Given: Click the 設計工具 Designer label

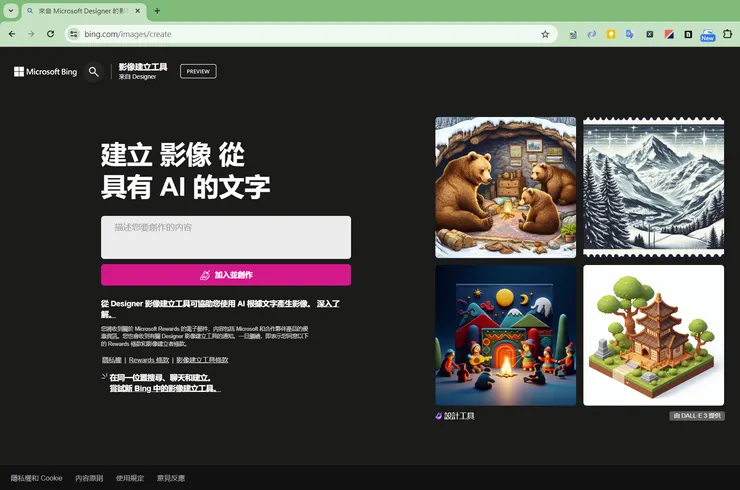Looking at the screenshot, I should (455, 416).
